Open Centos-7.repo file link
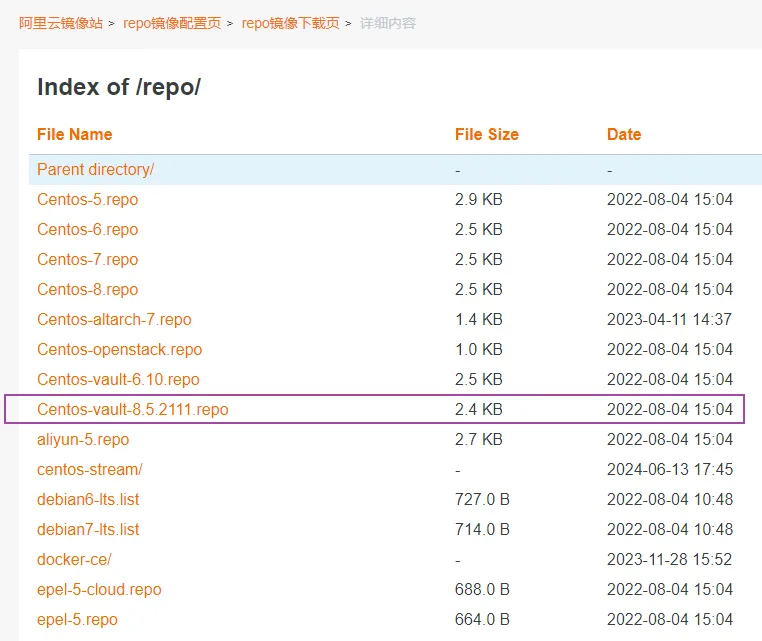 click(x=87, y=259)
